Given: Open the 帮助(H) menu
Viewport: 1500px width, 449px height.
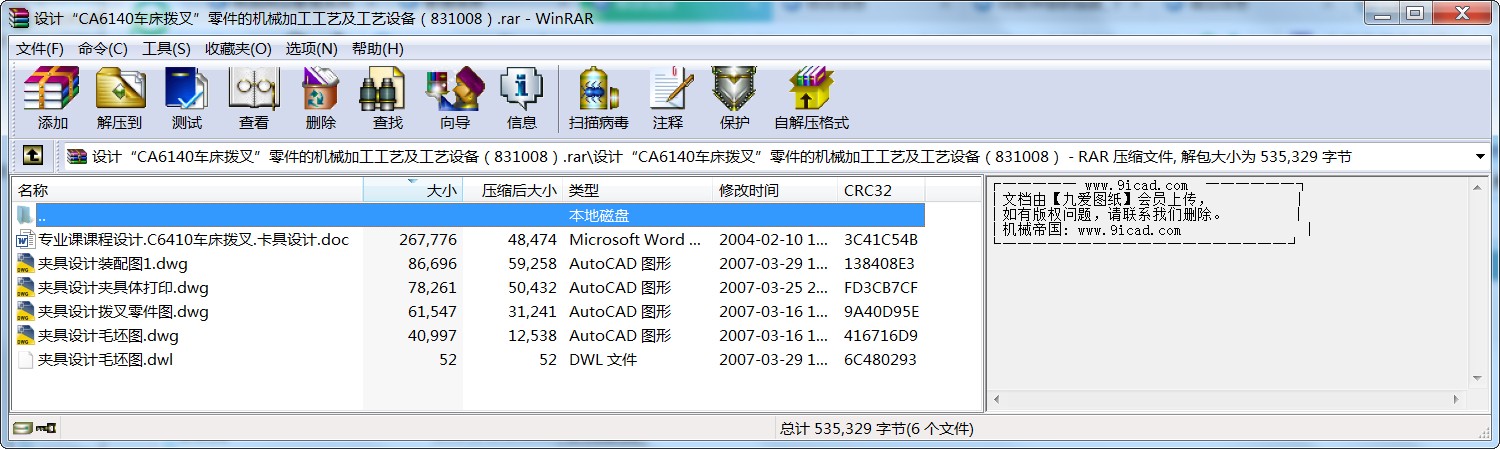Looking at the screenshot, I should point(378,49).
